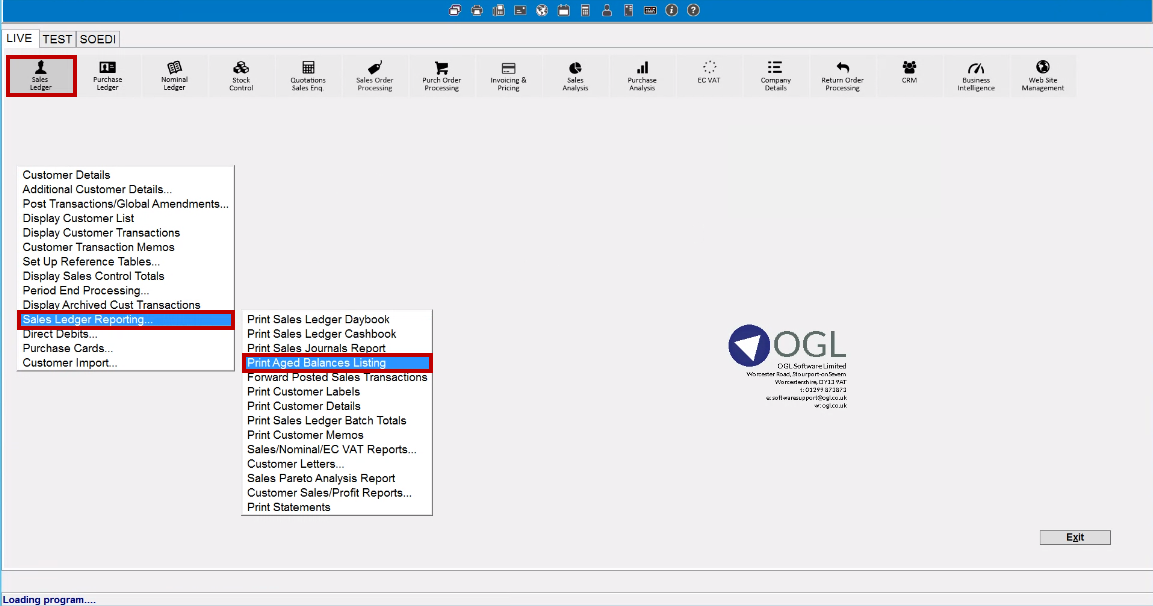Open Customer Sales/Profit Reports submenu

pos(337,493)
